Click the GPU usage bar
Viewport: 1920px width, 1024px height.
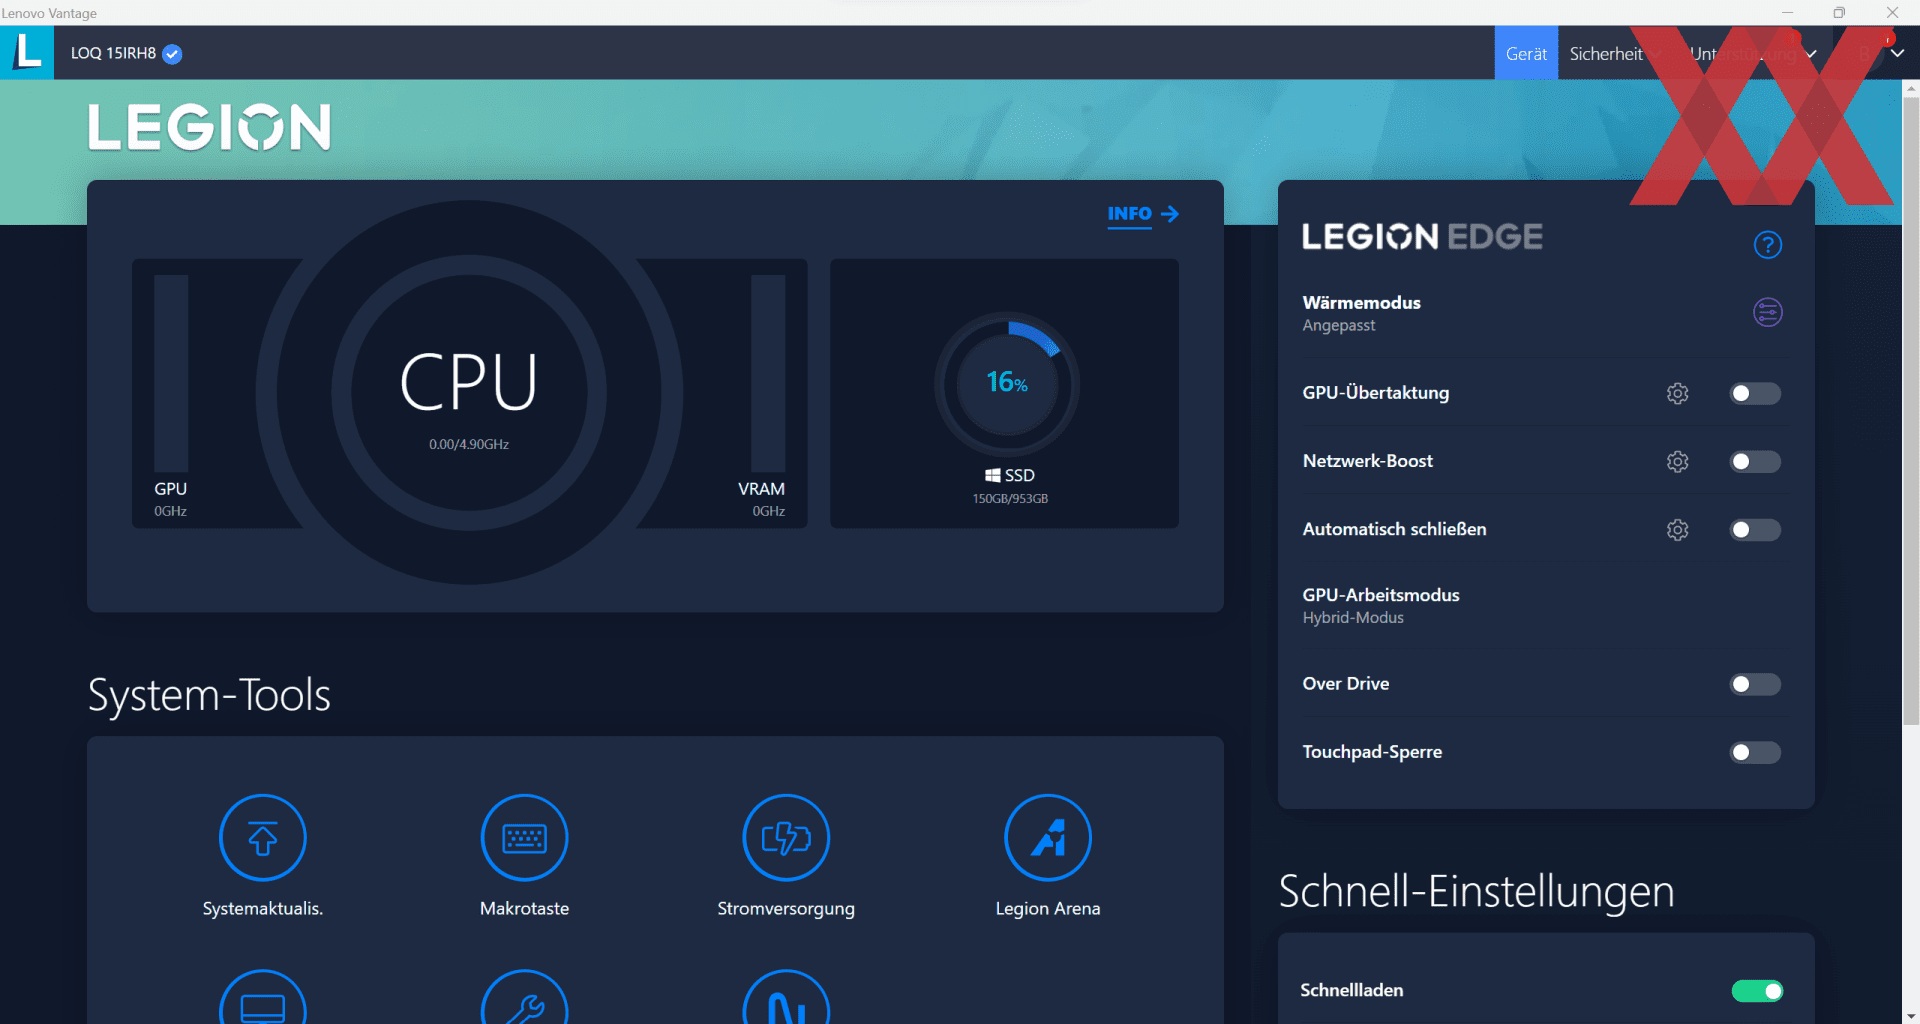[171, 373]
